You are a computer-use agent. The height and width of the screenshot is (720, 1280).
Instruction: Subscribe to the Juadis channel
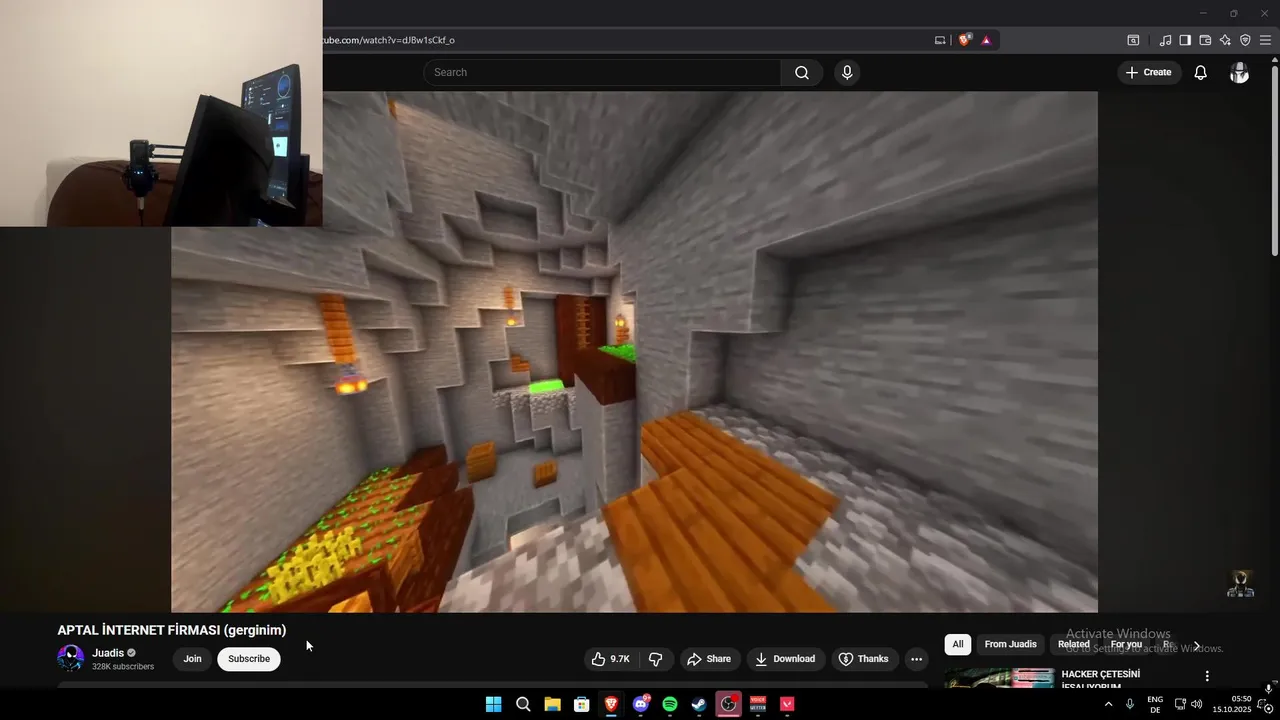249,659
